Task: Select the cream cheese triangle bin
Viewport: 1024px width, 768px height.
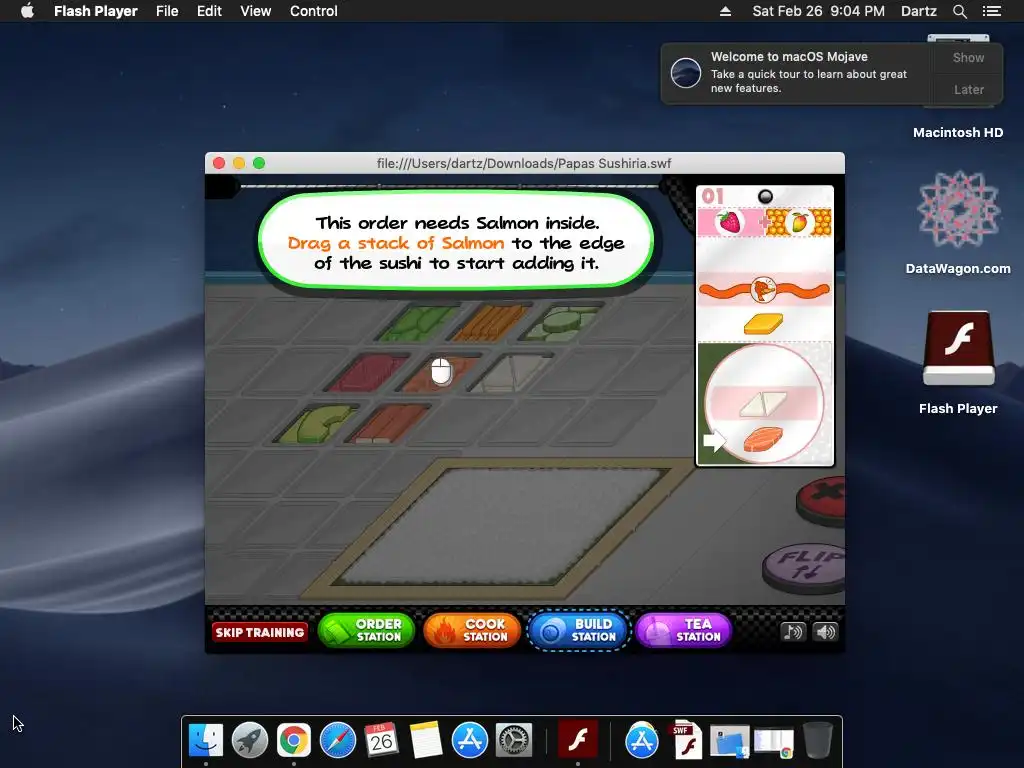Action: click(511, 373)
